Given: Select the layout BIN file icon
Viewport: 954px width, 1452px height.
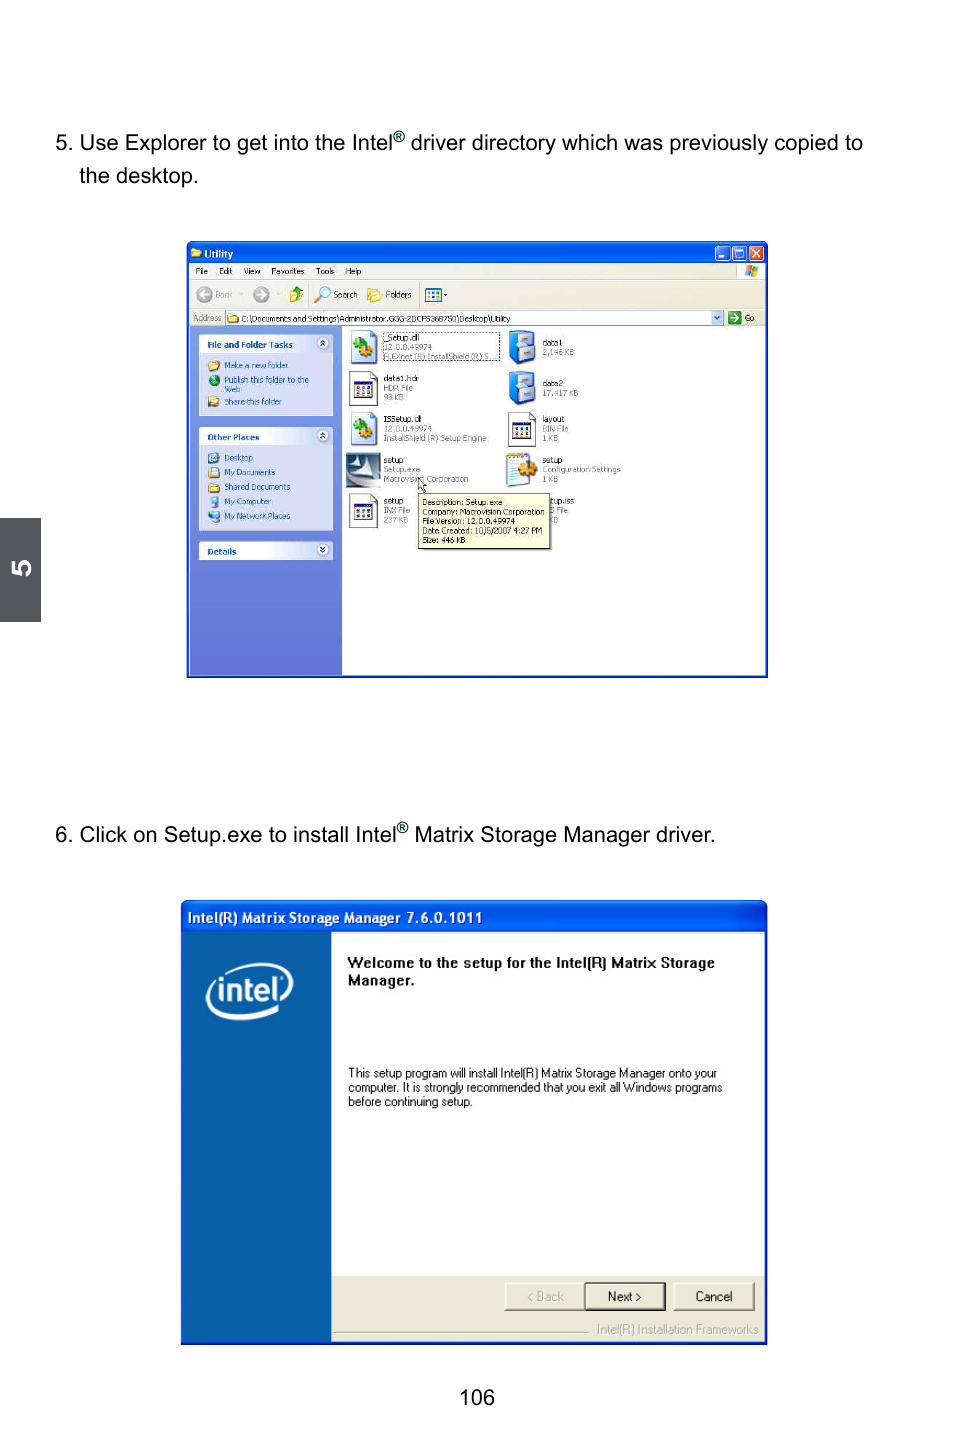Looking at the screenshot, I should (522, 428).
